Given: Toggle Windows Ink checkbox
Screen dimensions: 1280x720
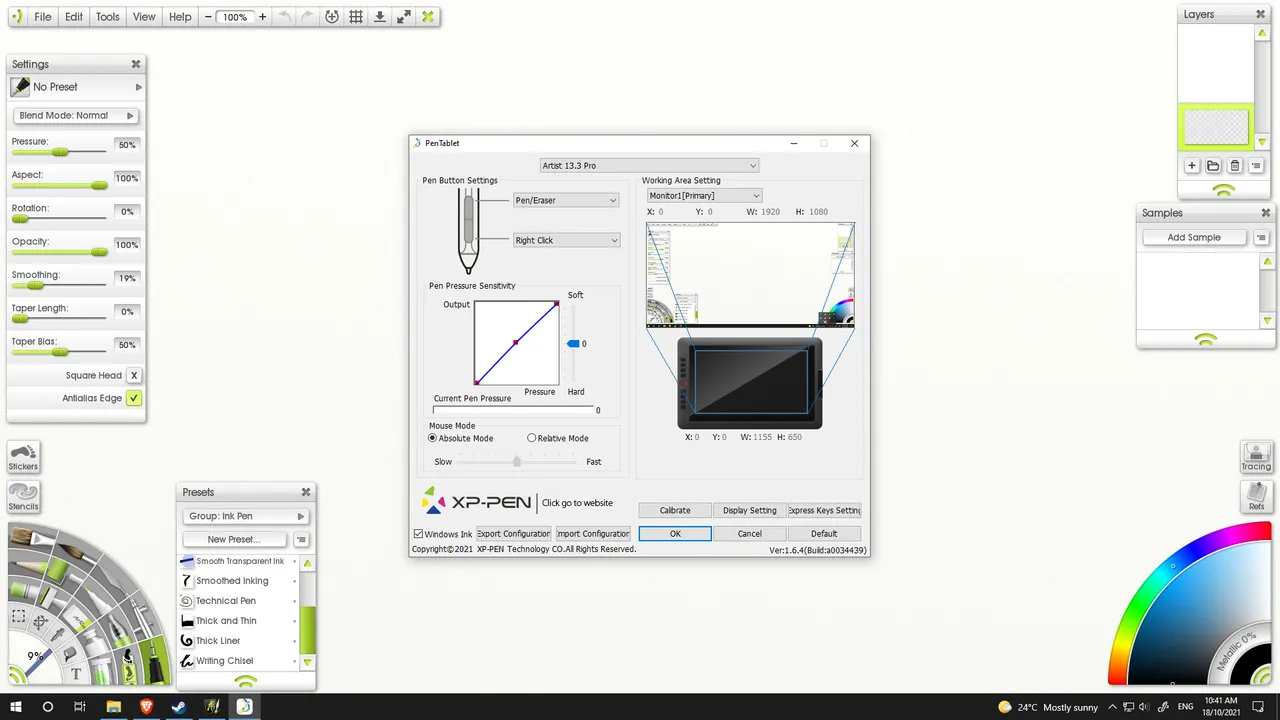Looking at the screenshot, I should pos(419,534).
